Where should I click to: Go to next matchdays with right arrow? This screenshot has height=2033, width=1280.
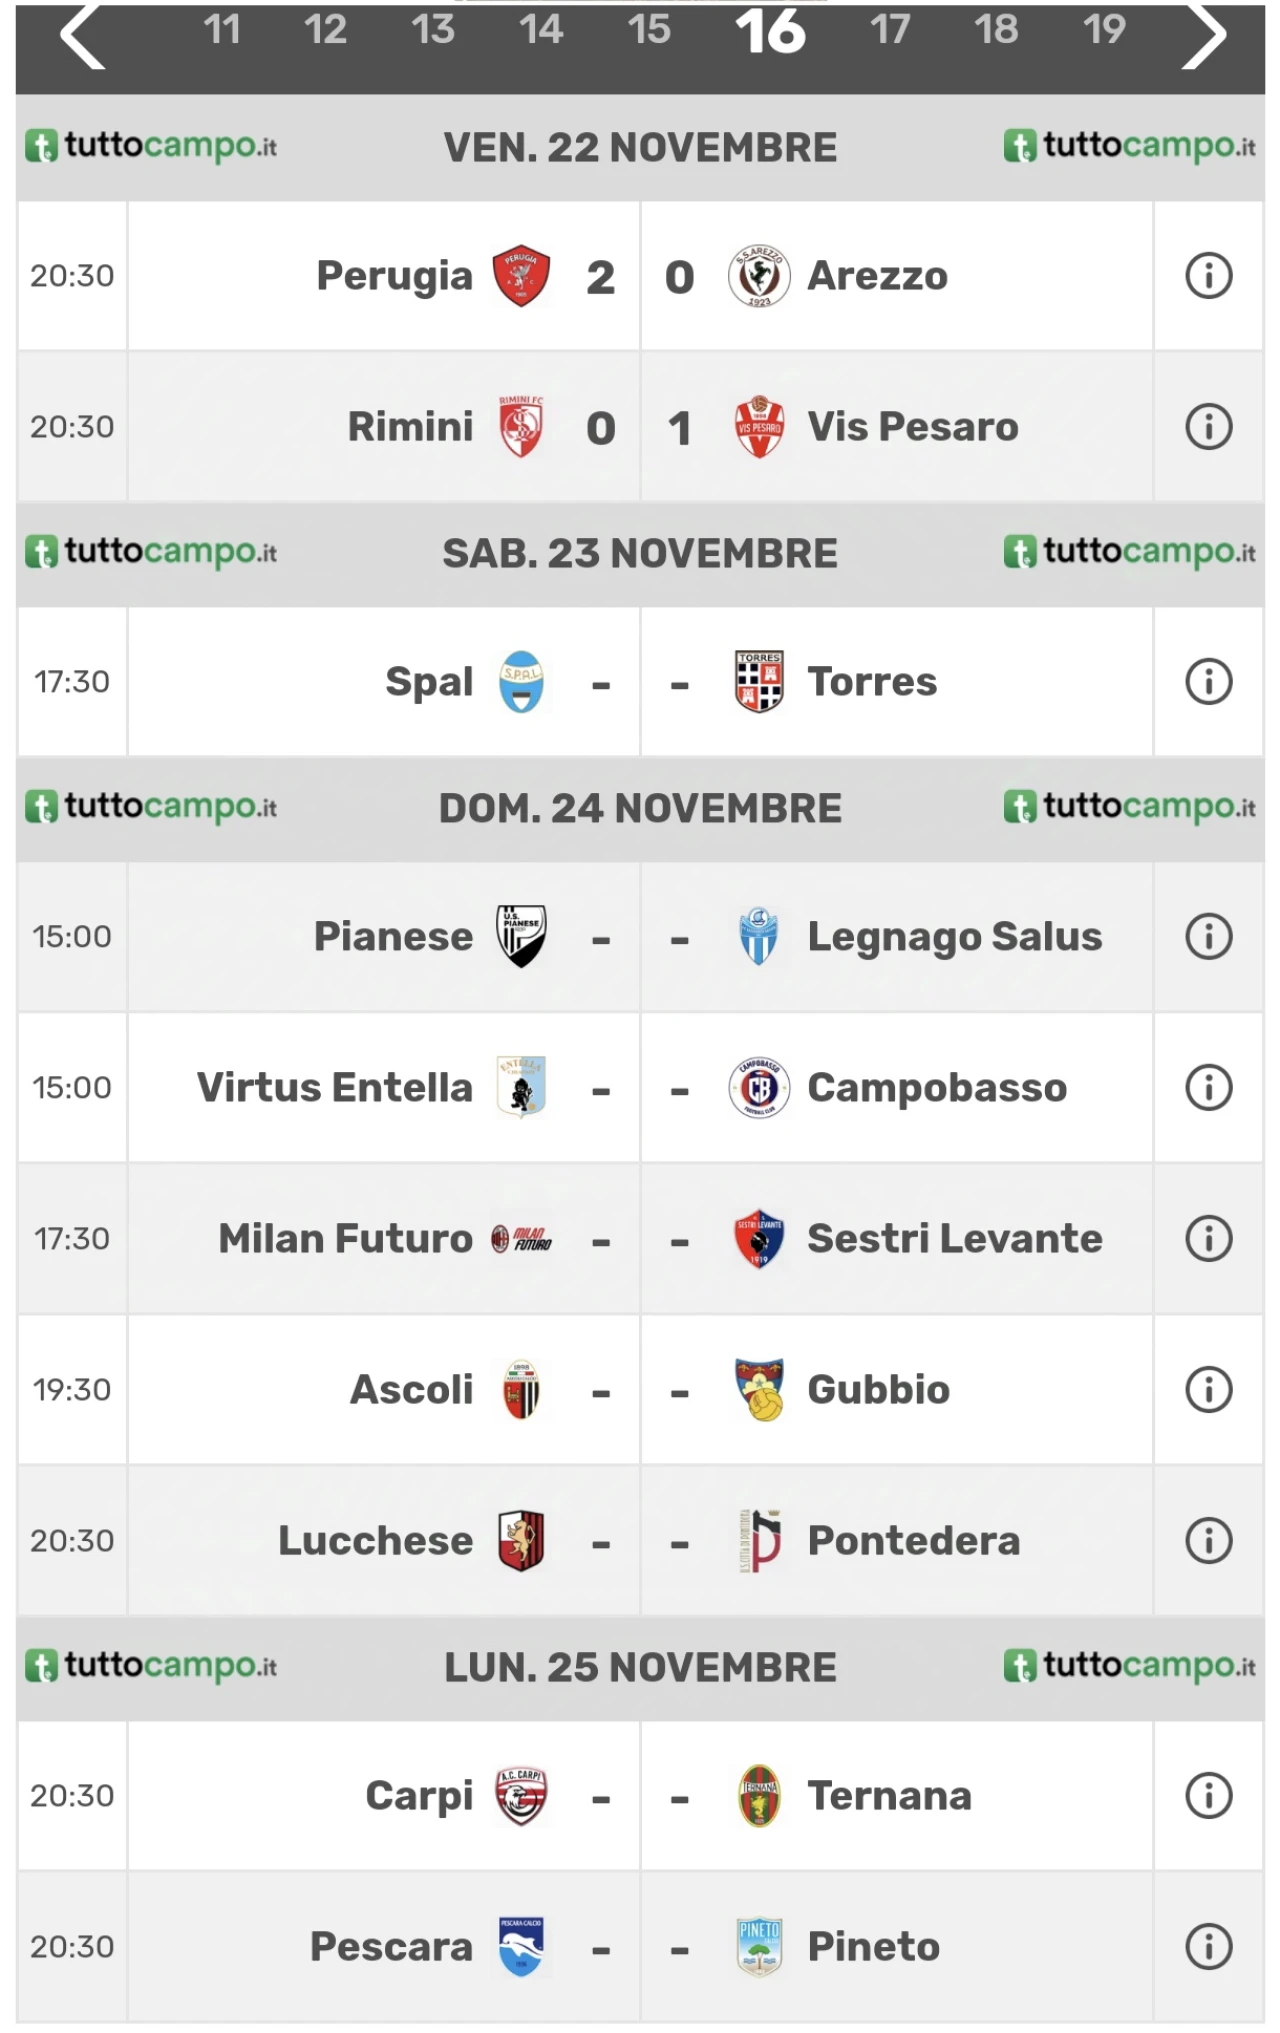(1203, 36)
